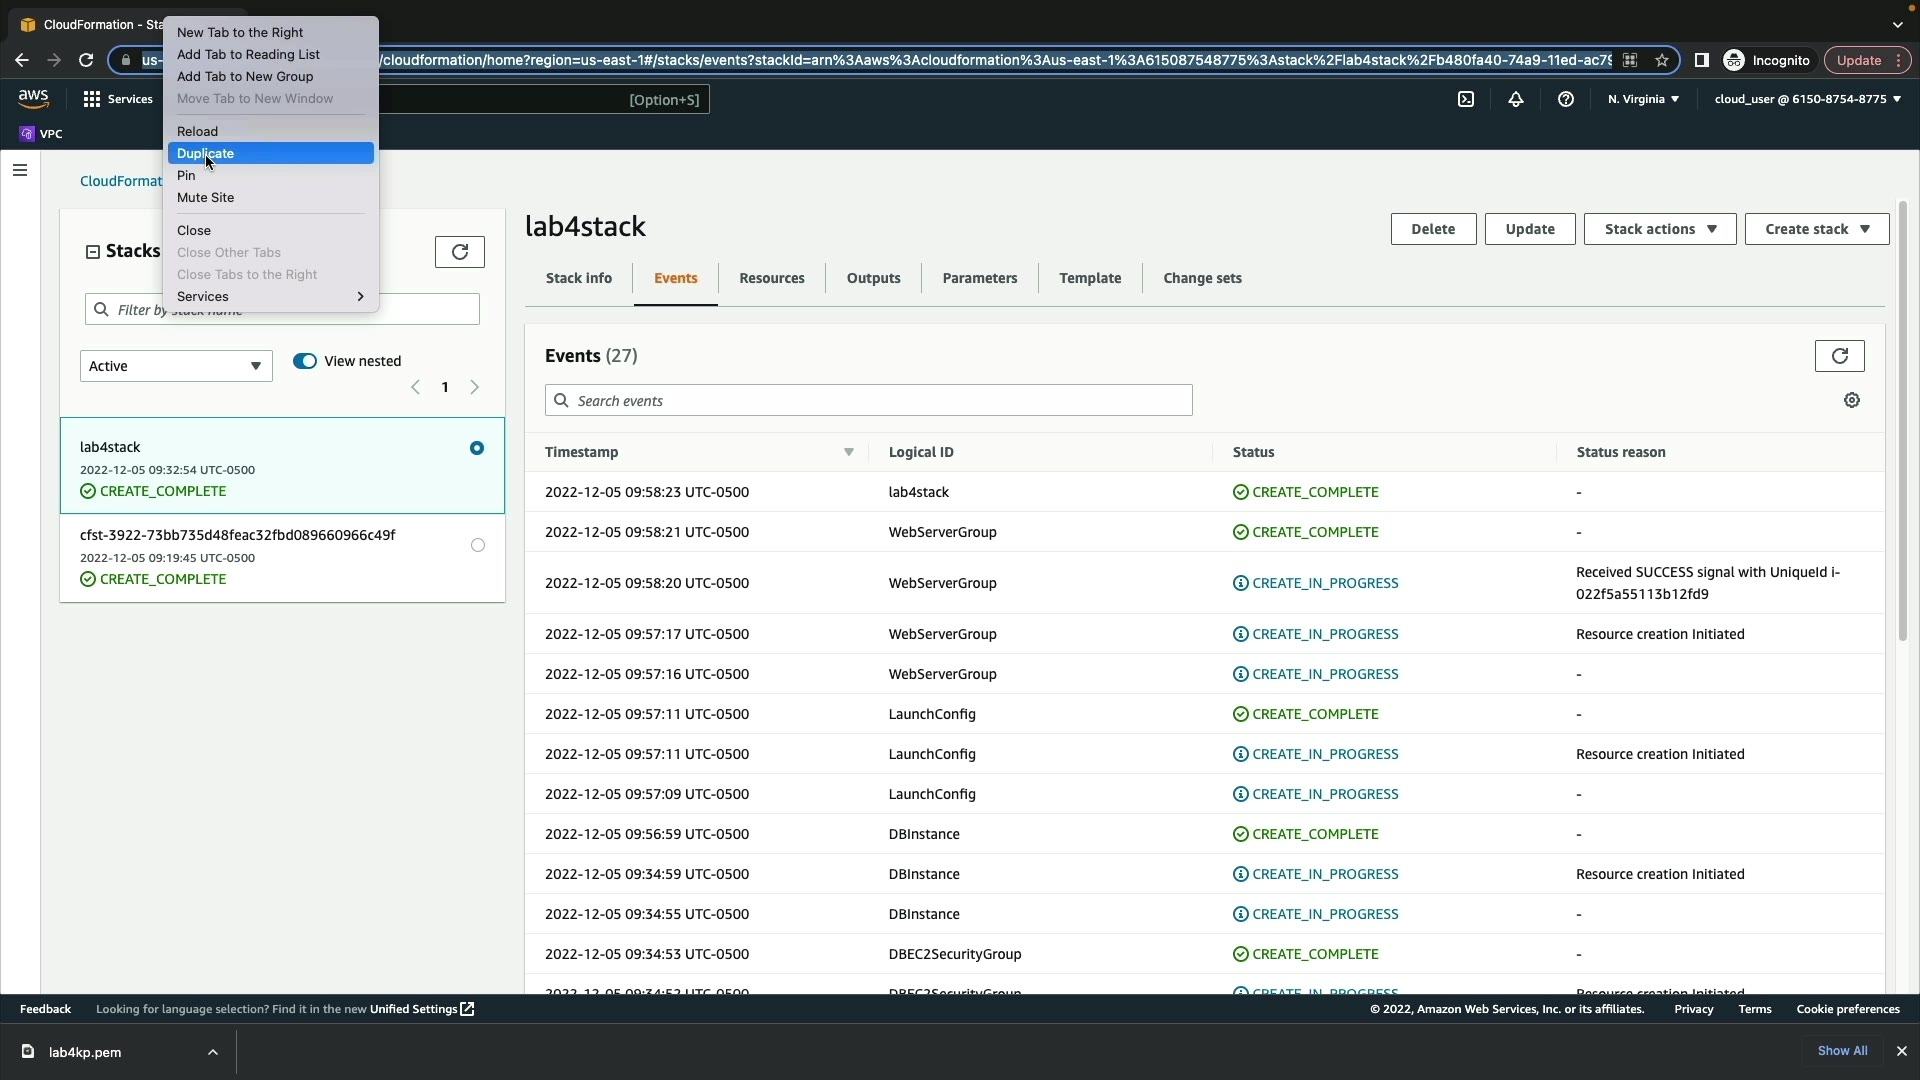This screenshot has height=1080, width=1920.
Task: Open the hamburger navigation menu
Action: click(x=19, y=170)
